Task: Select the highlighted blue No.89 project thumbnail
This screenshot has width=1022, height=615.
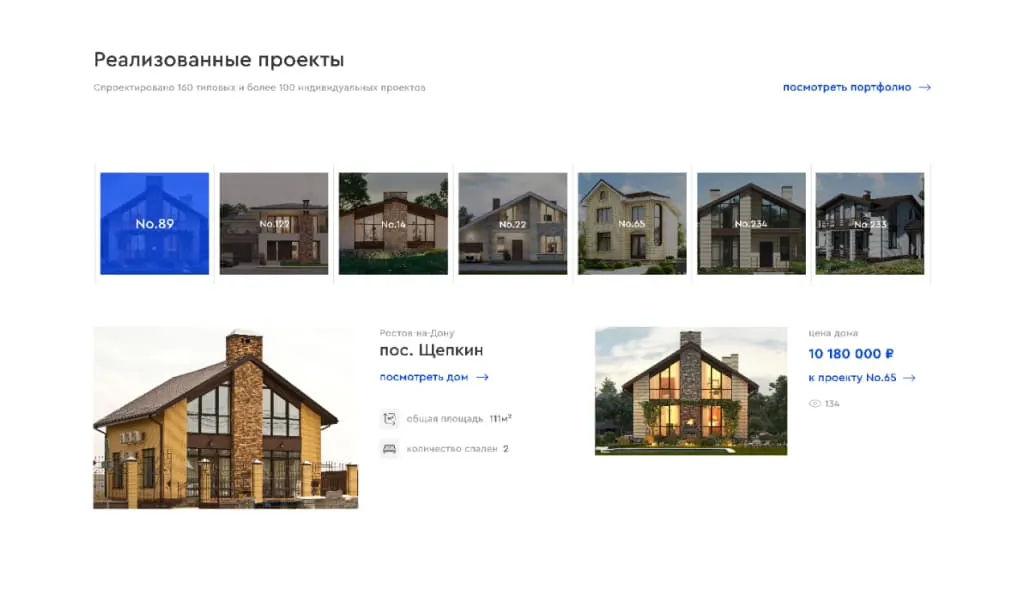Action: [x=155, y=224]
